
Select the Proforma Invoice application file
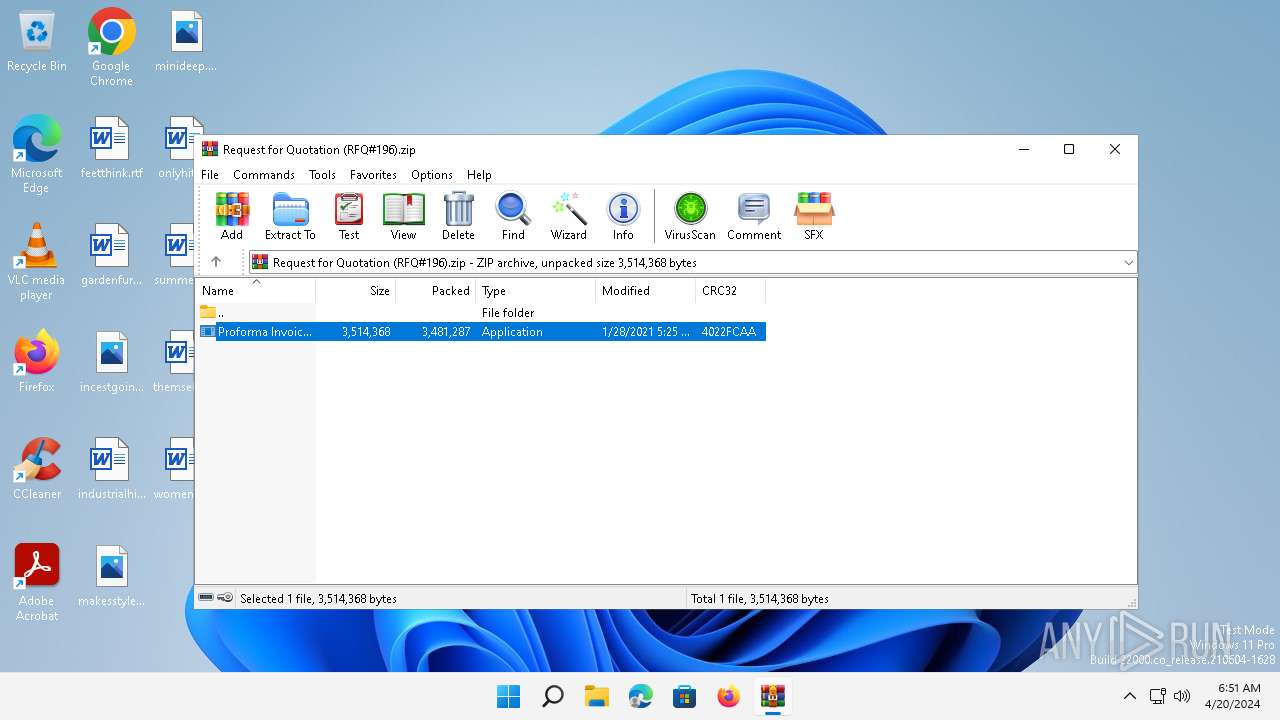pyautogui.click(x=481, y=331)
